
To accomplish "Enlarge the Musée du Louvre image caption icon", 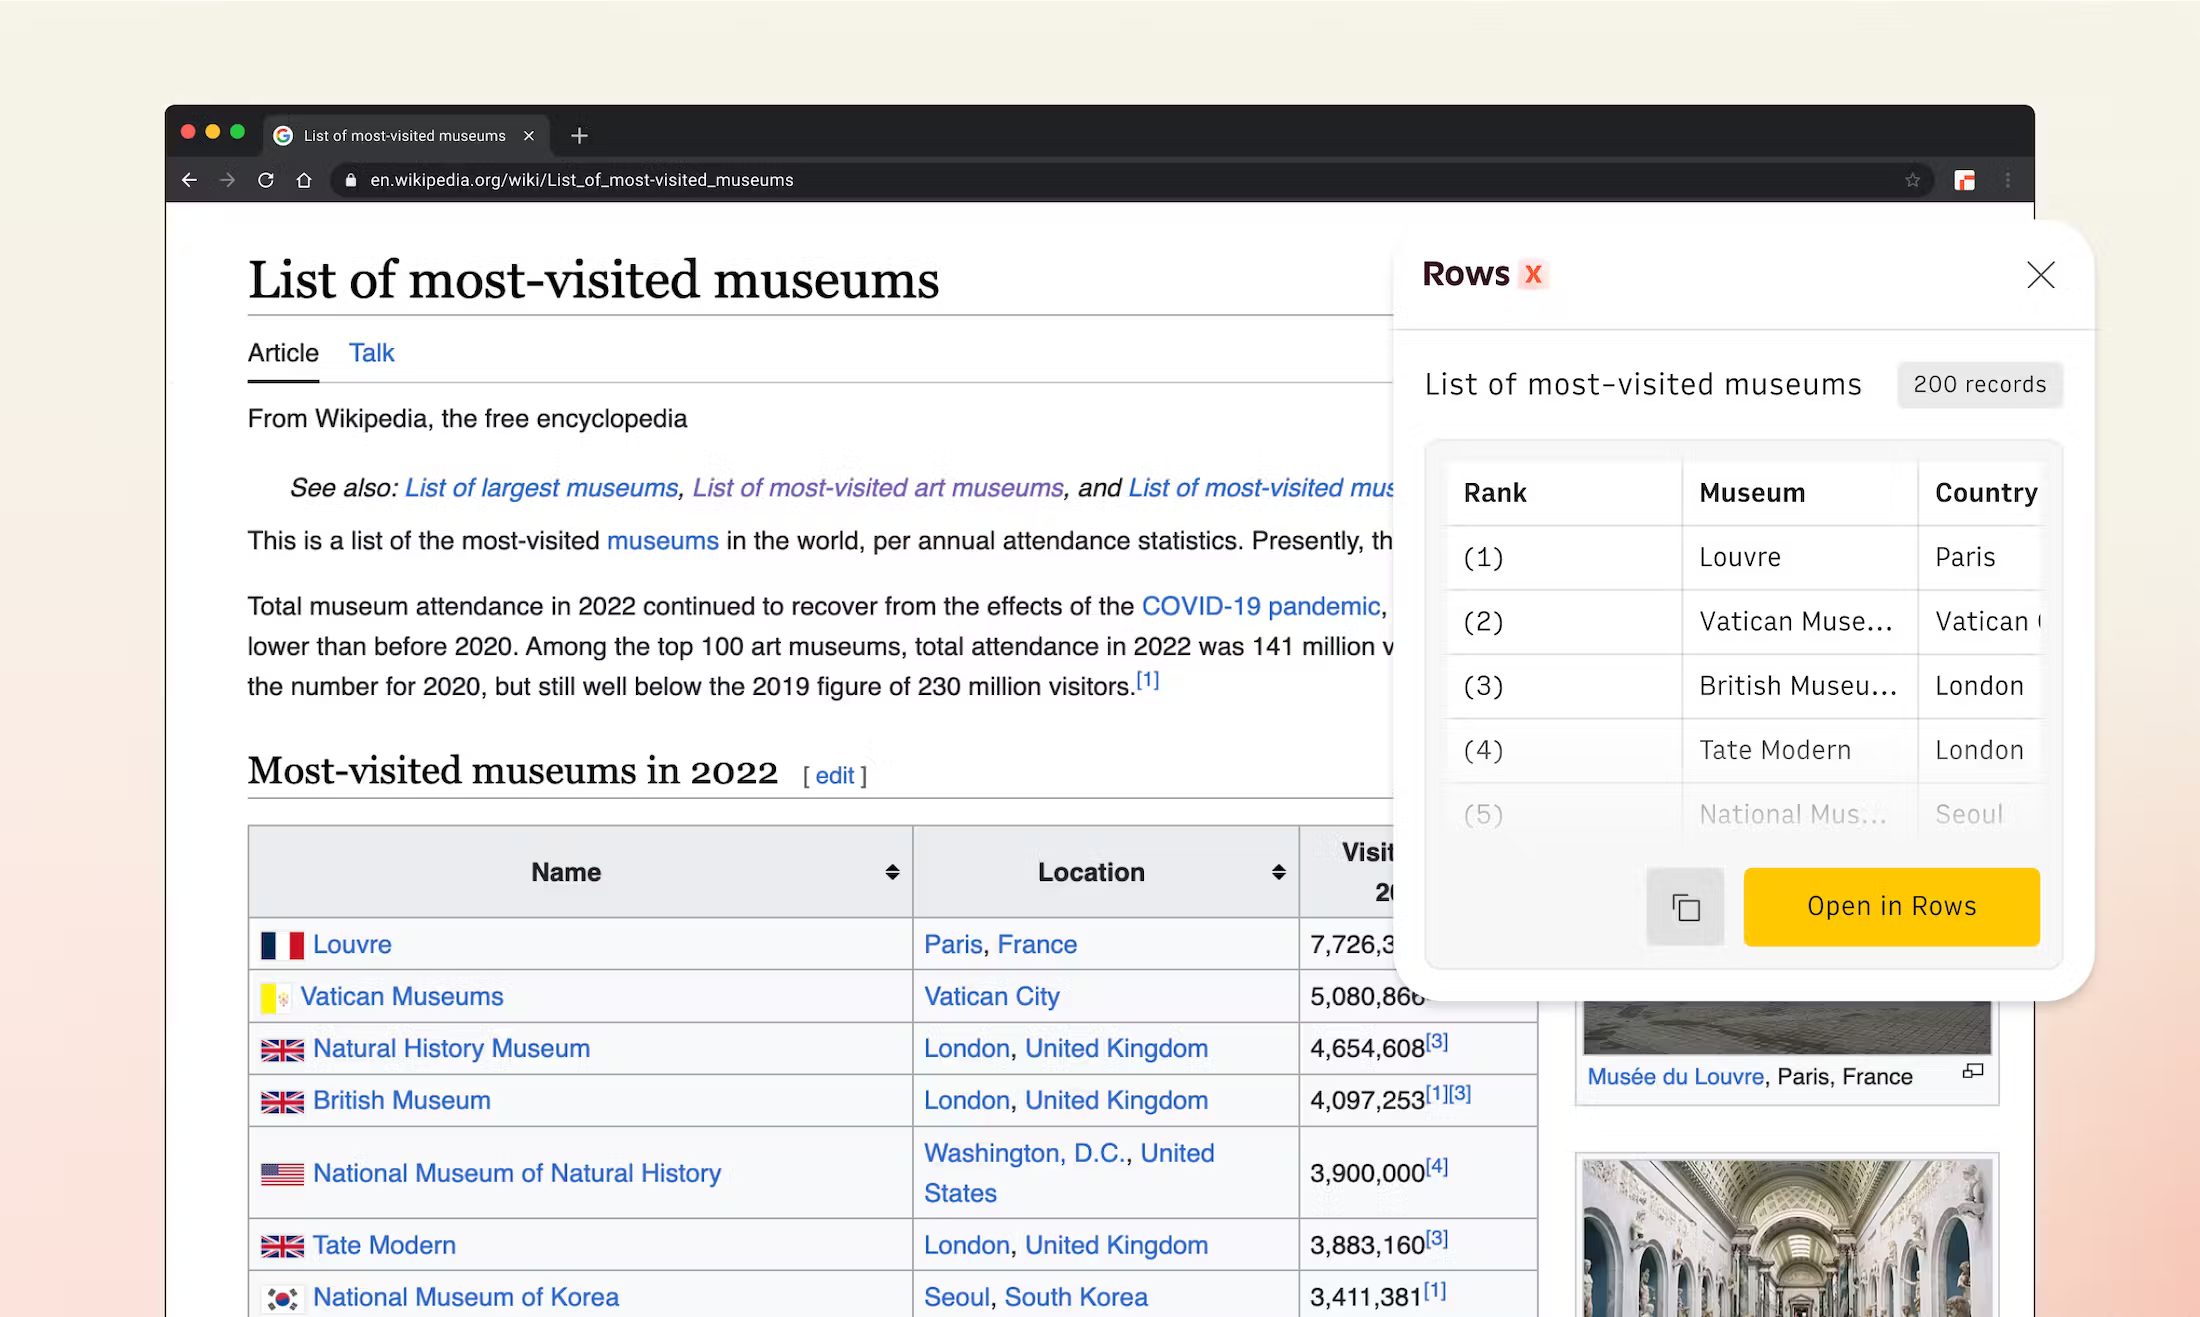I will 1972,1072.
